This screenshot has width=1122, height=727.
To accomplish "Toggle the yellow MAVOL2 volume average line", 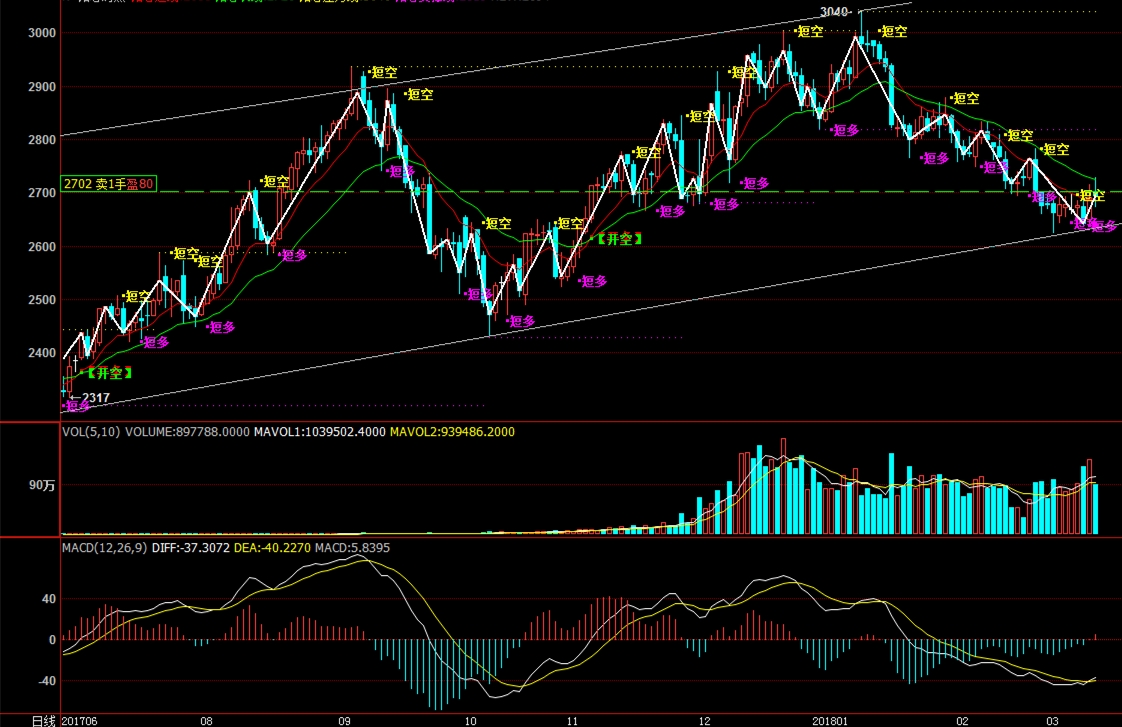I will [x=452, y=432].
